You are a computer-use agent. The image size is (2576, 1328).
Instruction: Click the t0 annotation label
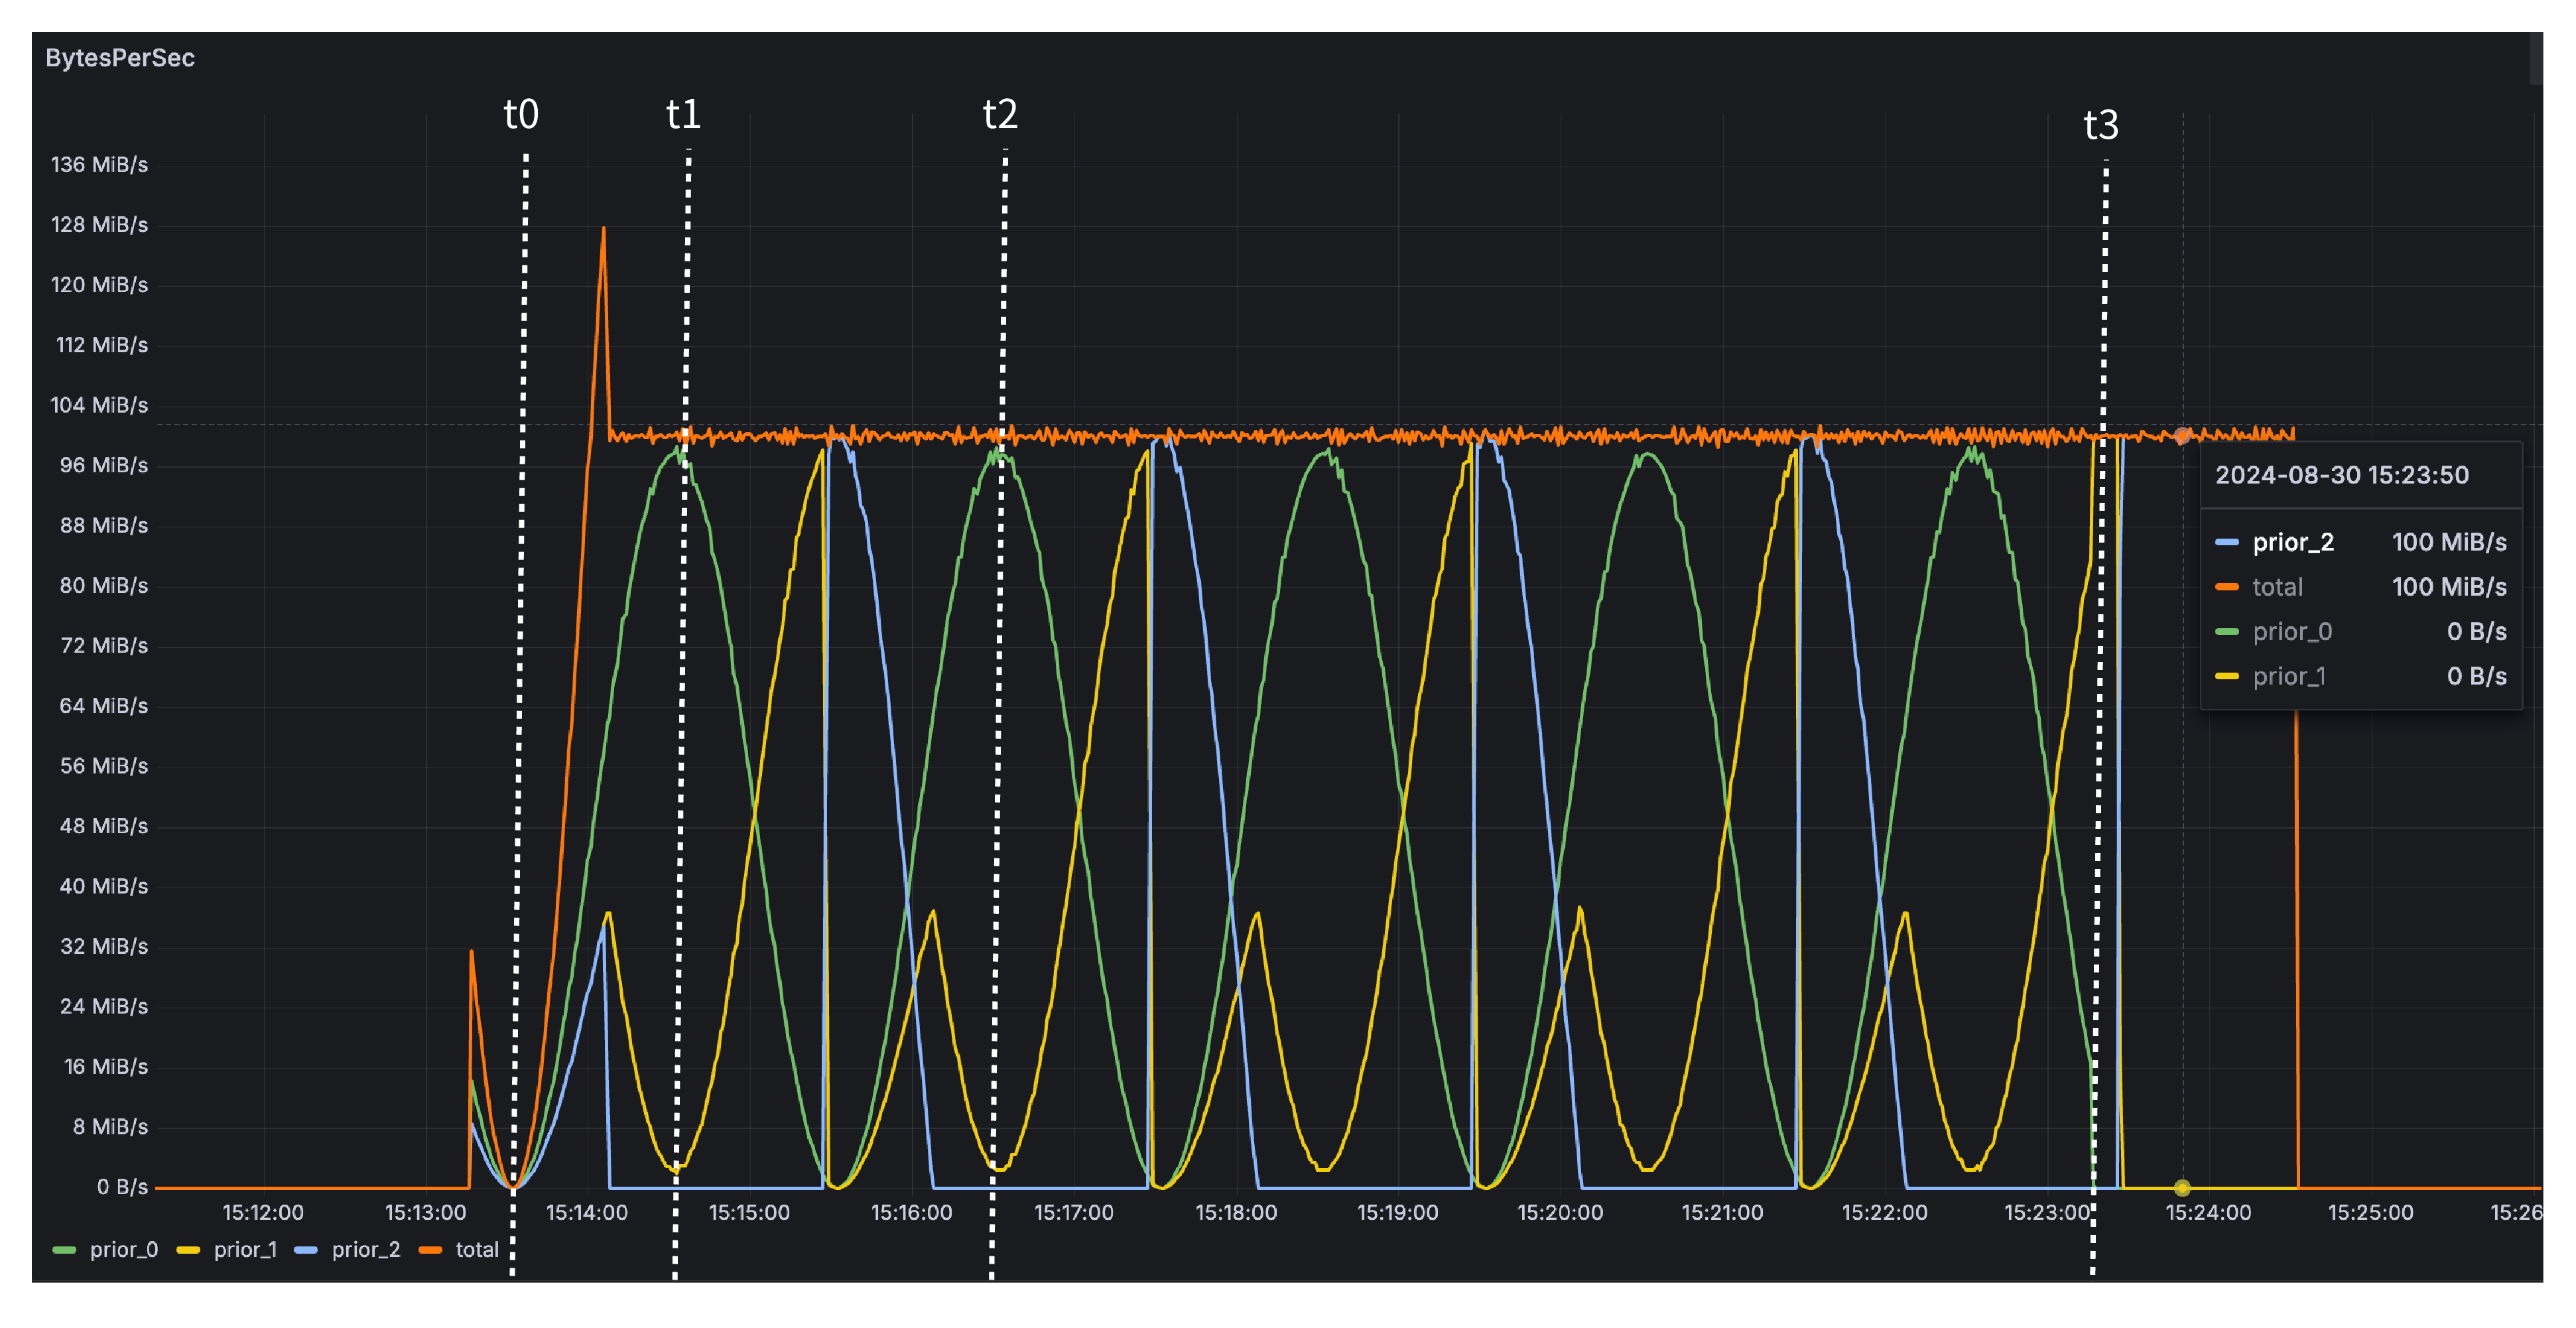click(x=521, y=114)
